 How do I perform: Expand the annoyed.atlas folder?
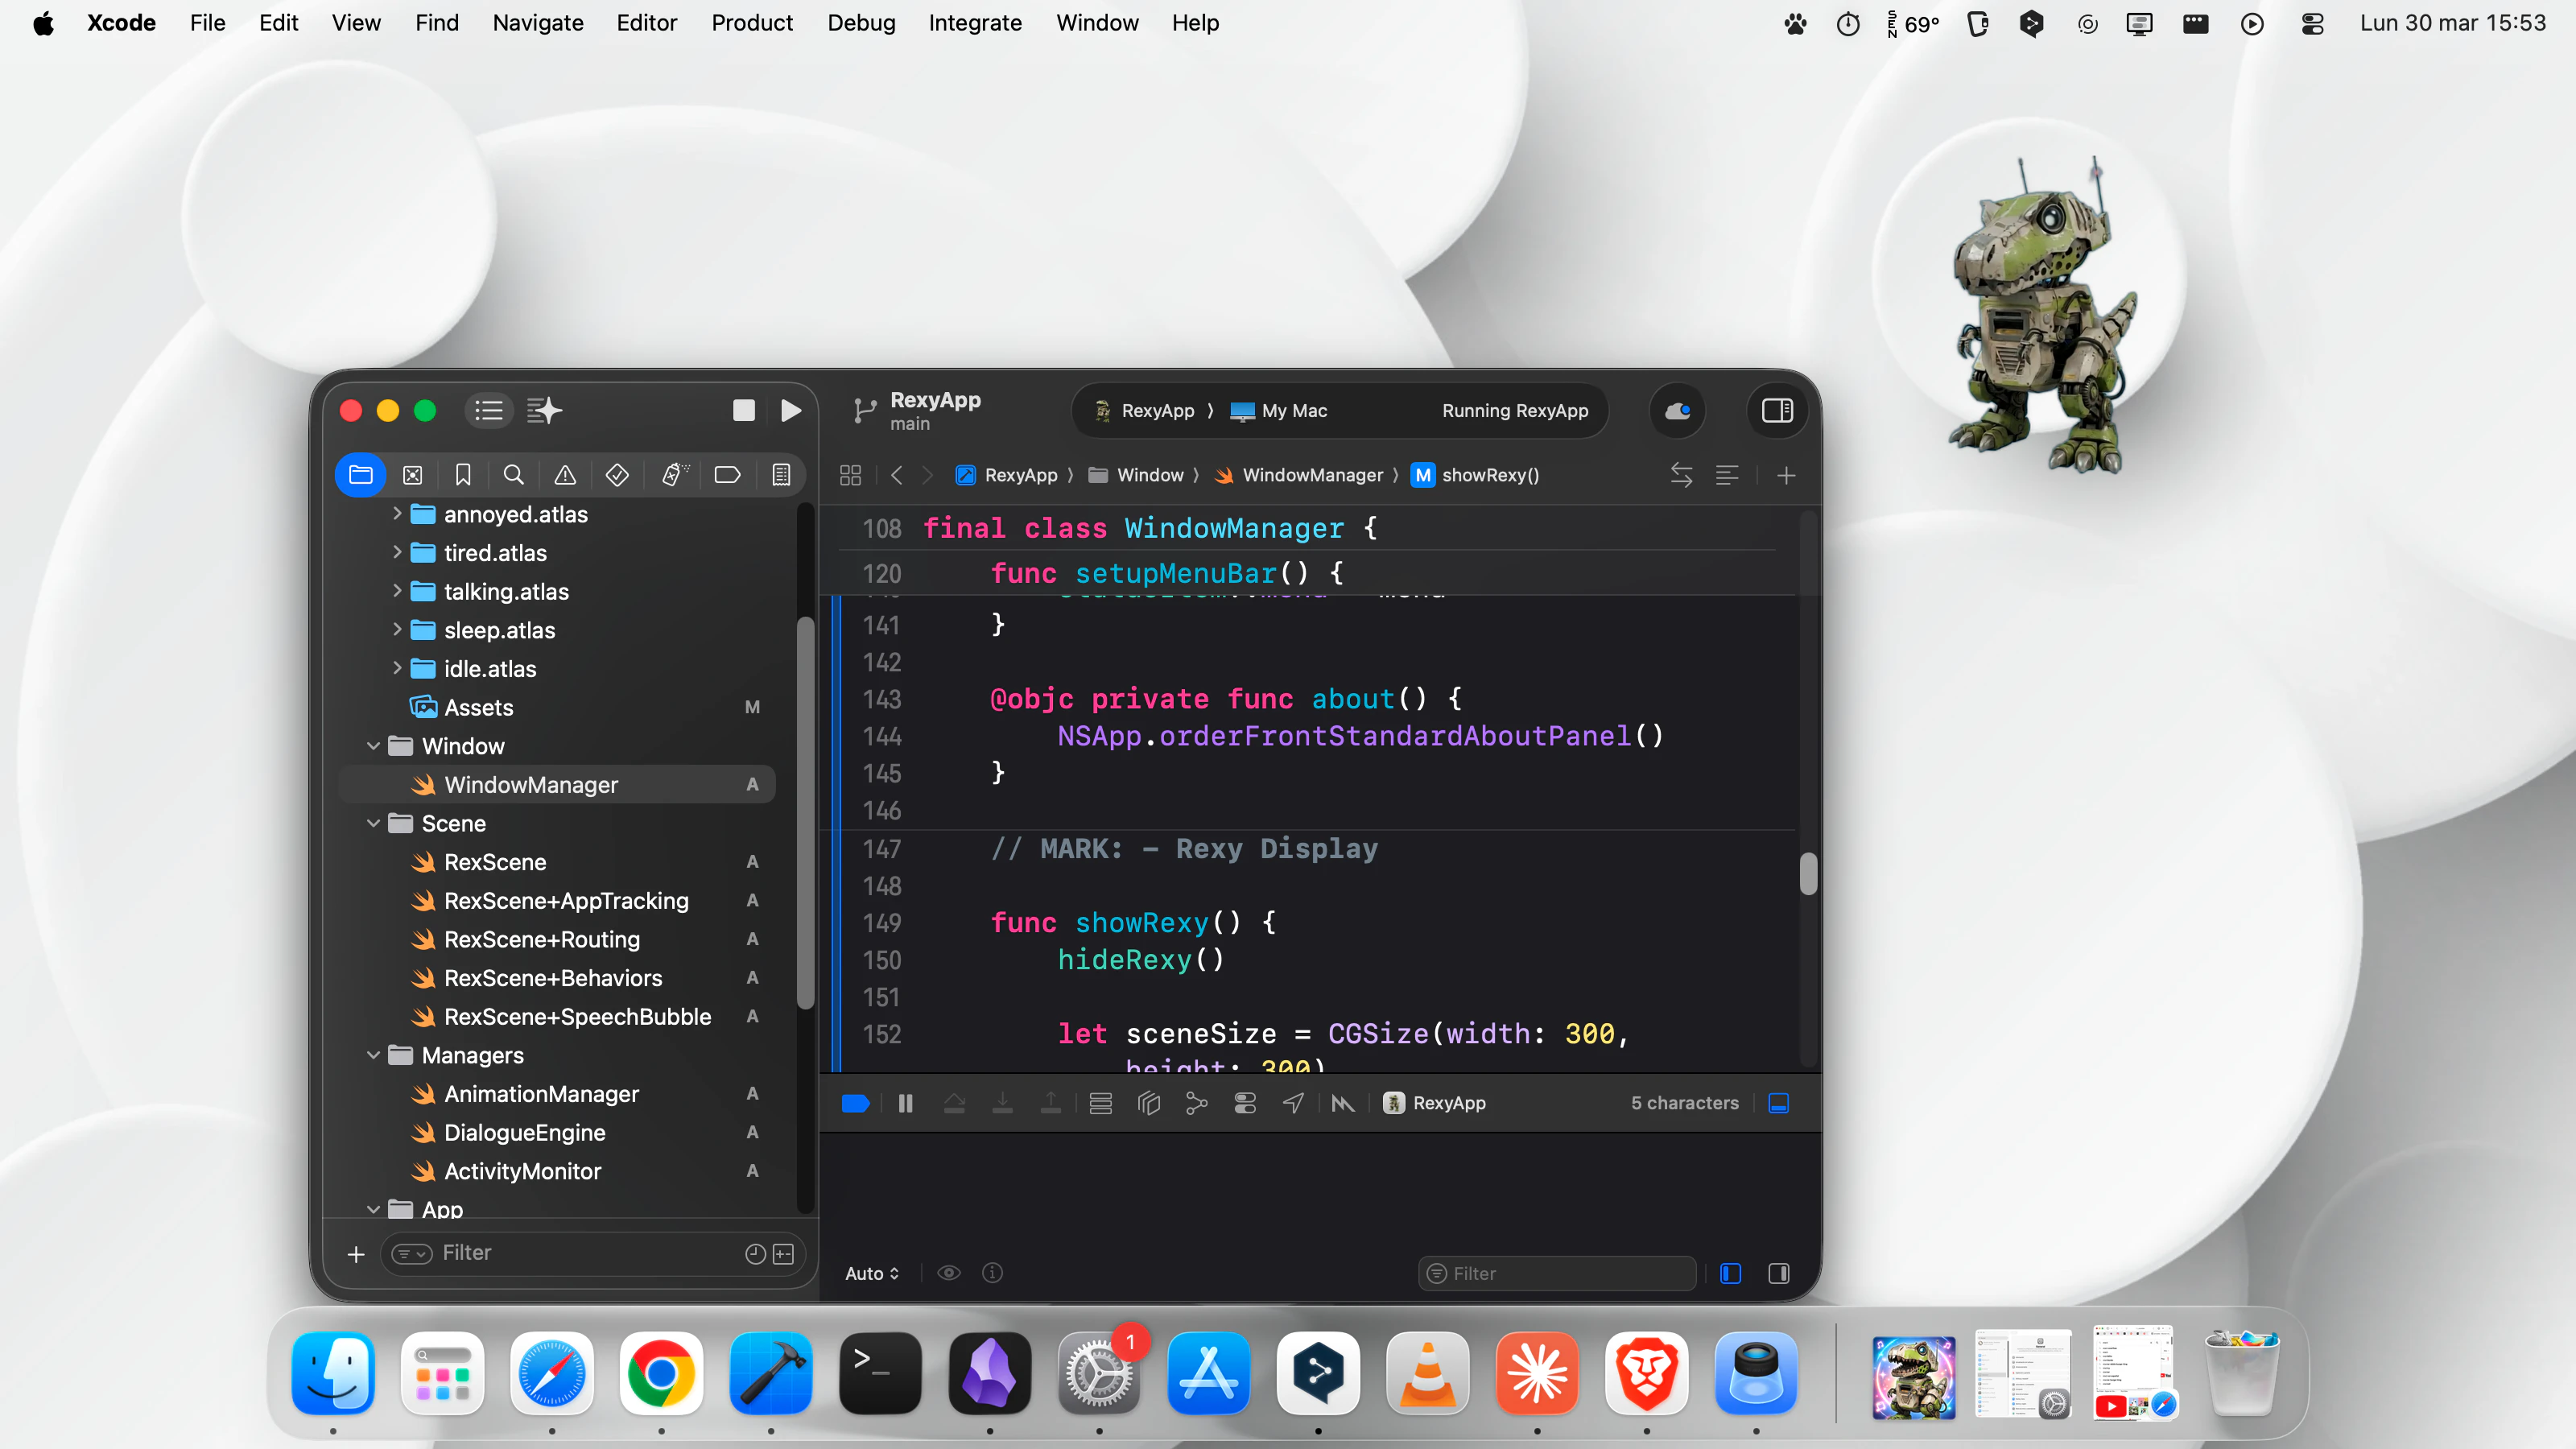click(x=397, y=514)
